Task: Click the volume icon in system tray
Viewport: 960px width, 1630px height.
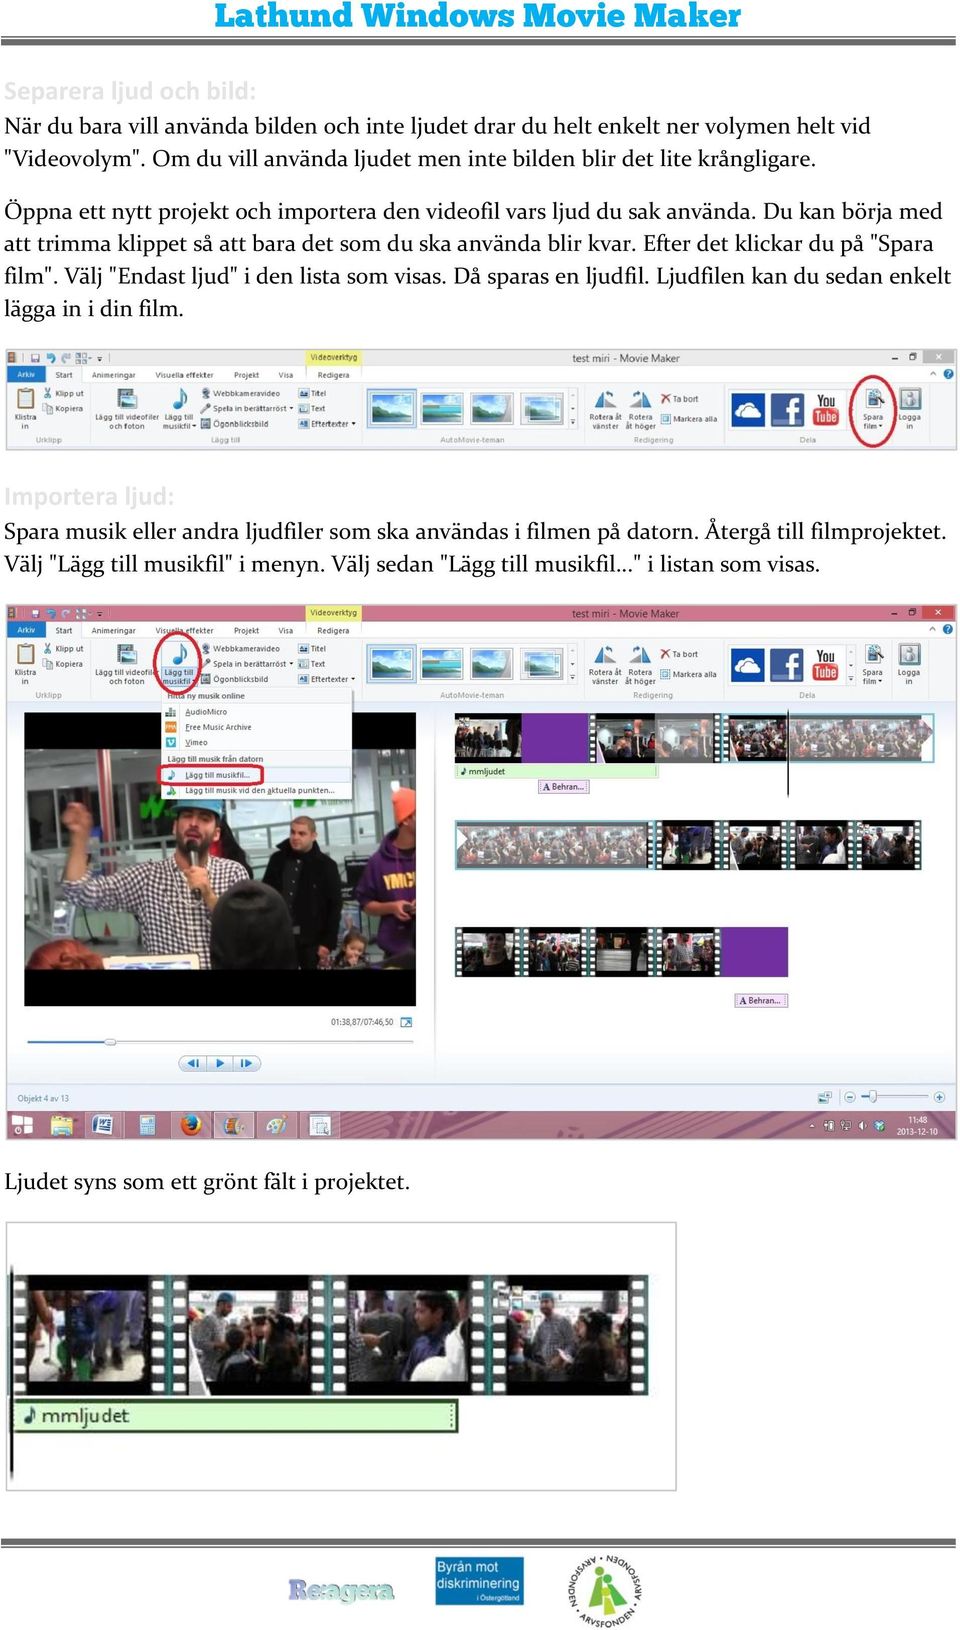Action: (x=862, y=1126)
